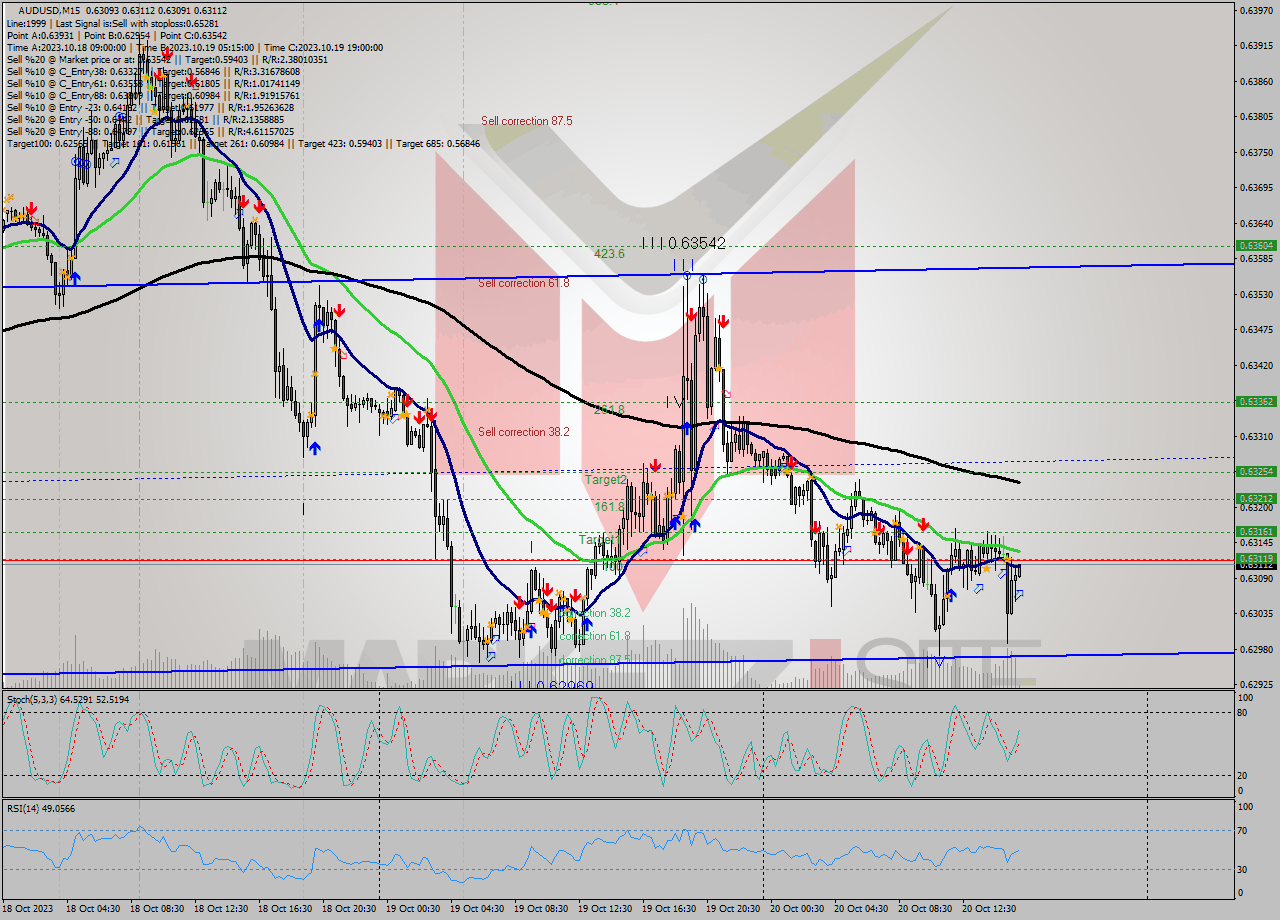Click the 0.62925 price axis value
Image resolution: width=1280 pixels, height=920 pixels.
coord(1256,684)
